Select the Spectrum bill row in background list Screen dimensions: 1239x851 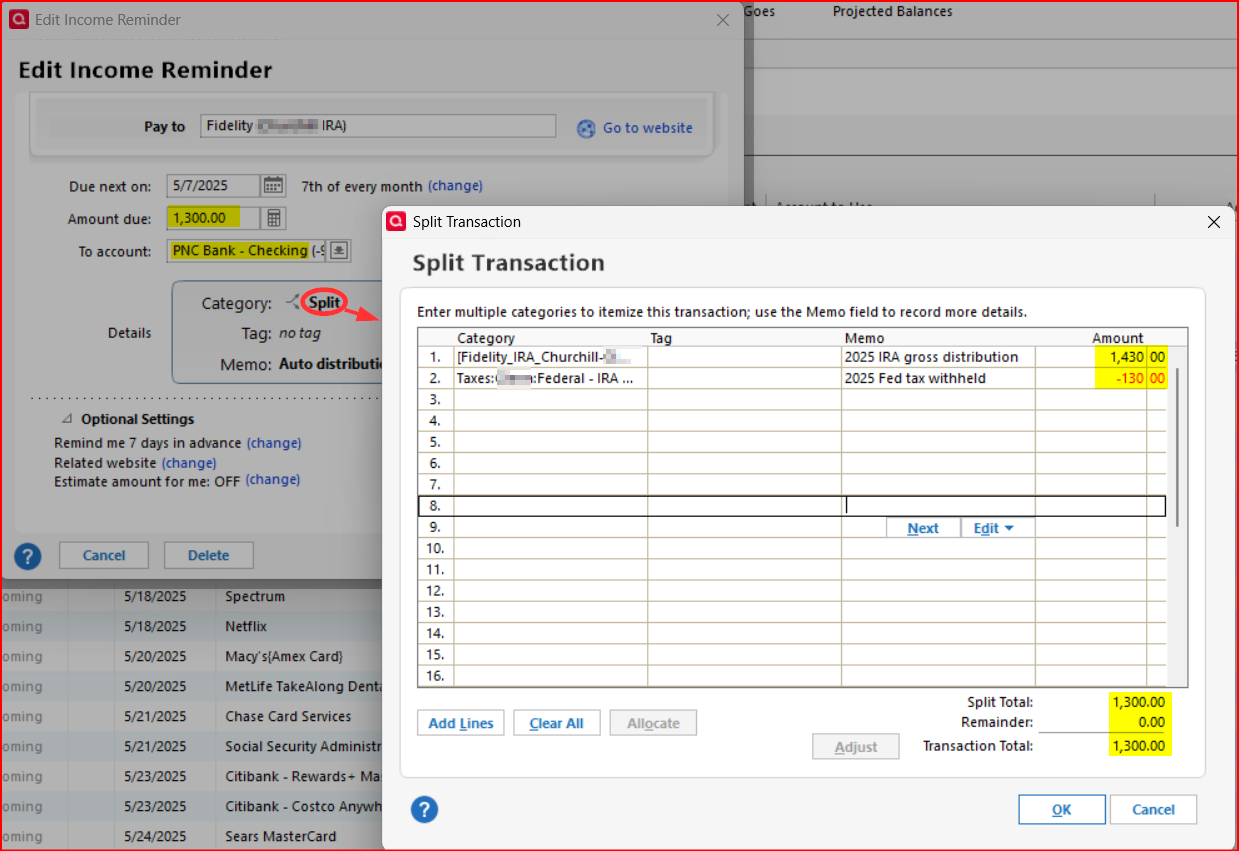point(191,597)
